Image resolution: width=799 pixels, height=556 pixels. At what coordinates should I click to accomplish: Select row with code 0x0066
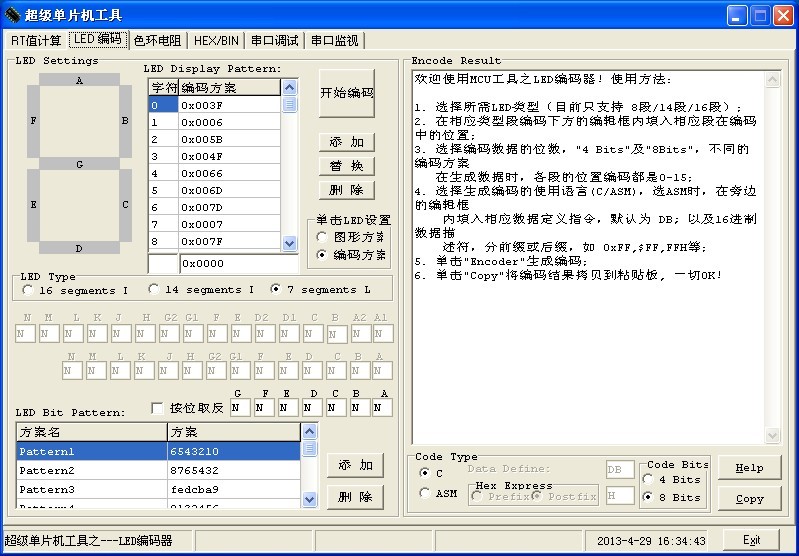point(215,173)
